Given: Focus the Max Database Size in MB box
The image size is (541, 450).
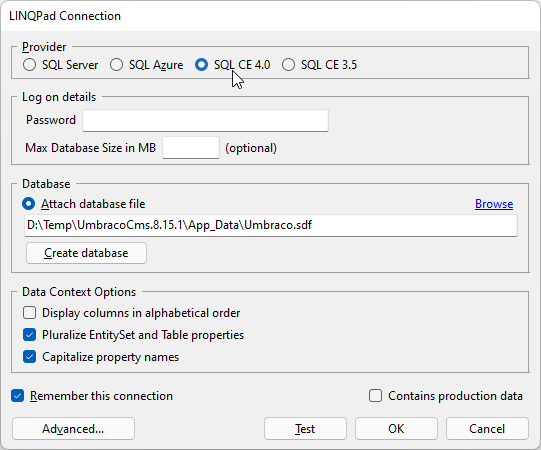Looking at the screenshot, I should pyautogui.click(x=191, y=148).
